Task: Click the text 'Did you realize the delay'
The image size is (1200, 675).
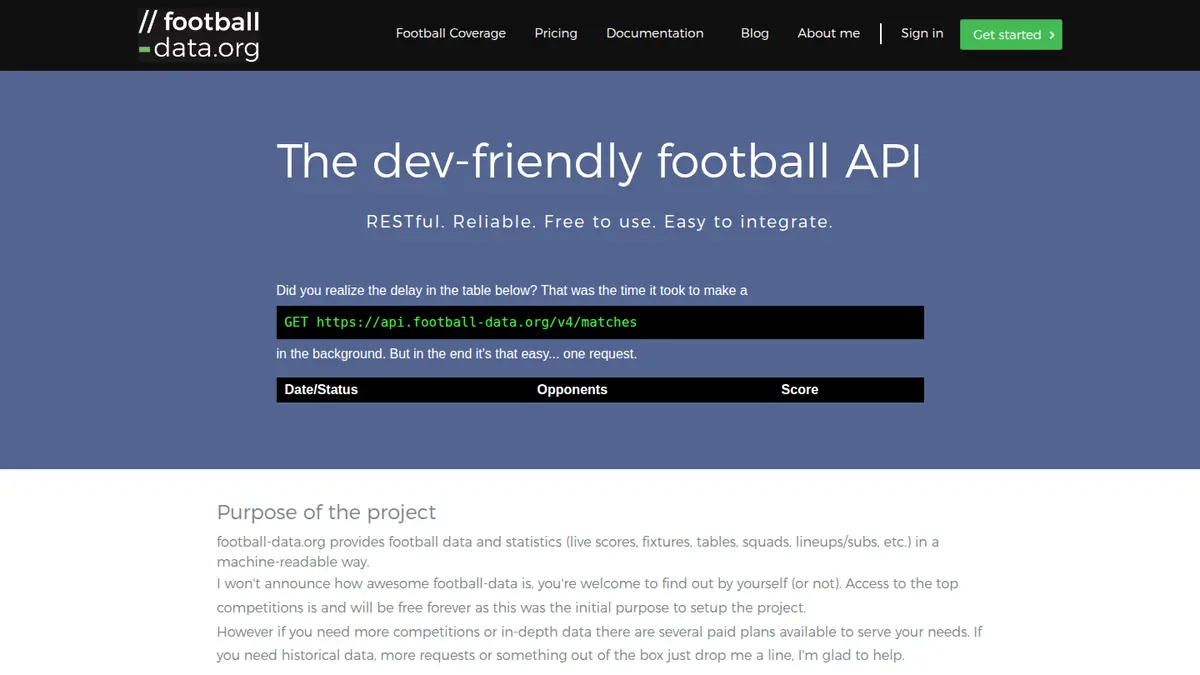Action: click(x=355, y=290)
